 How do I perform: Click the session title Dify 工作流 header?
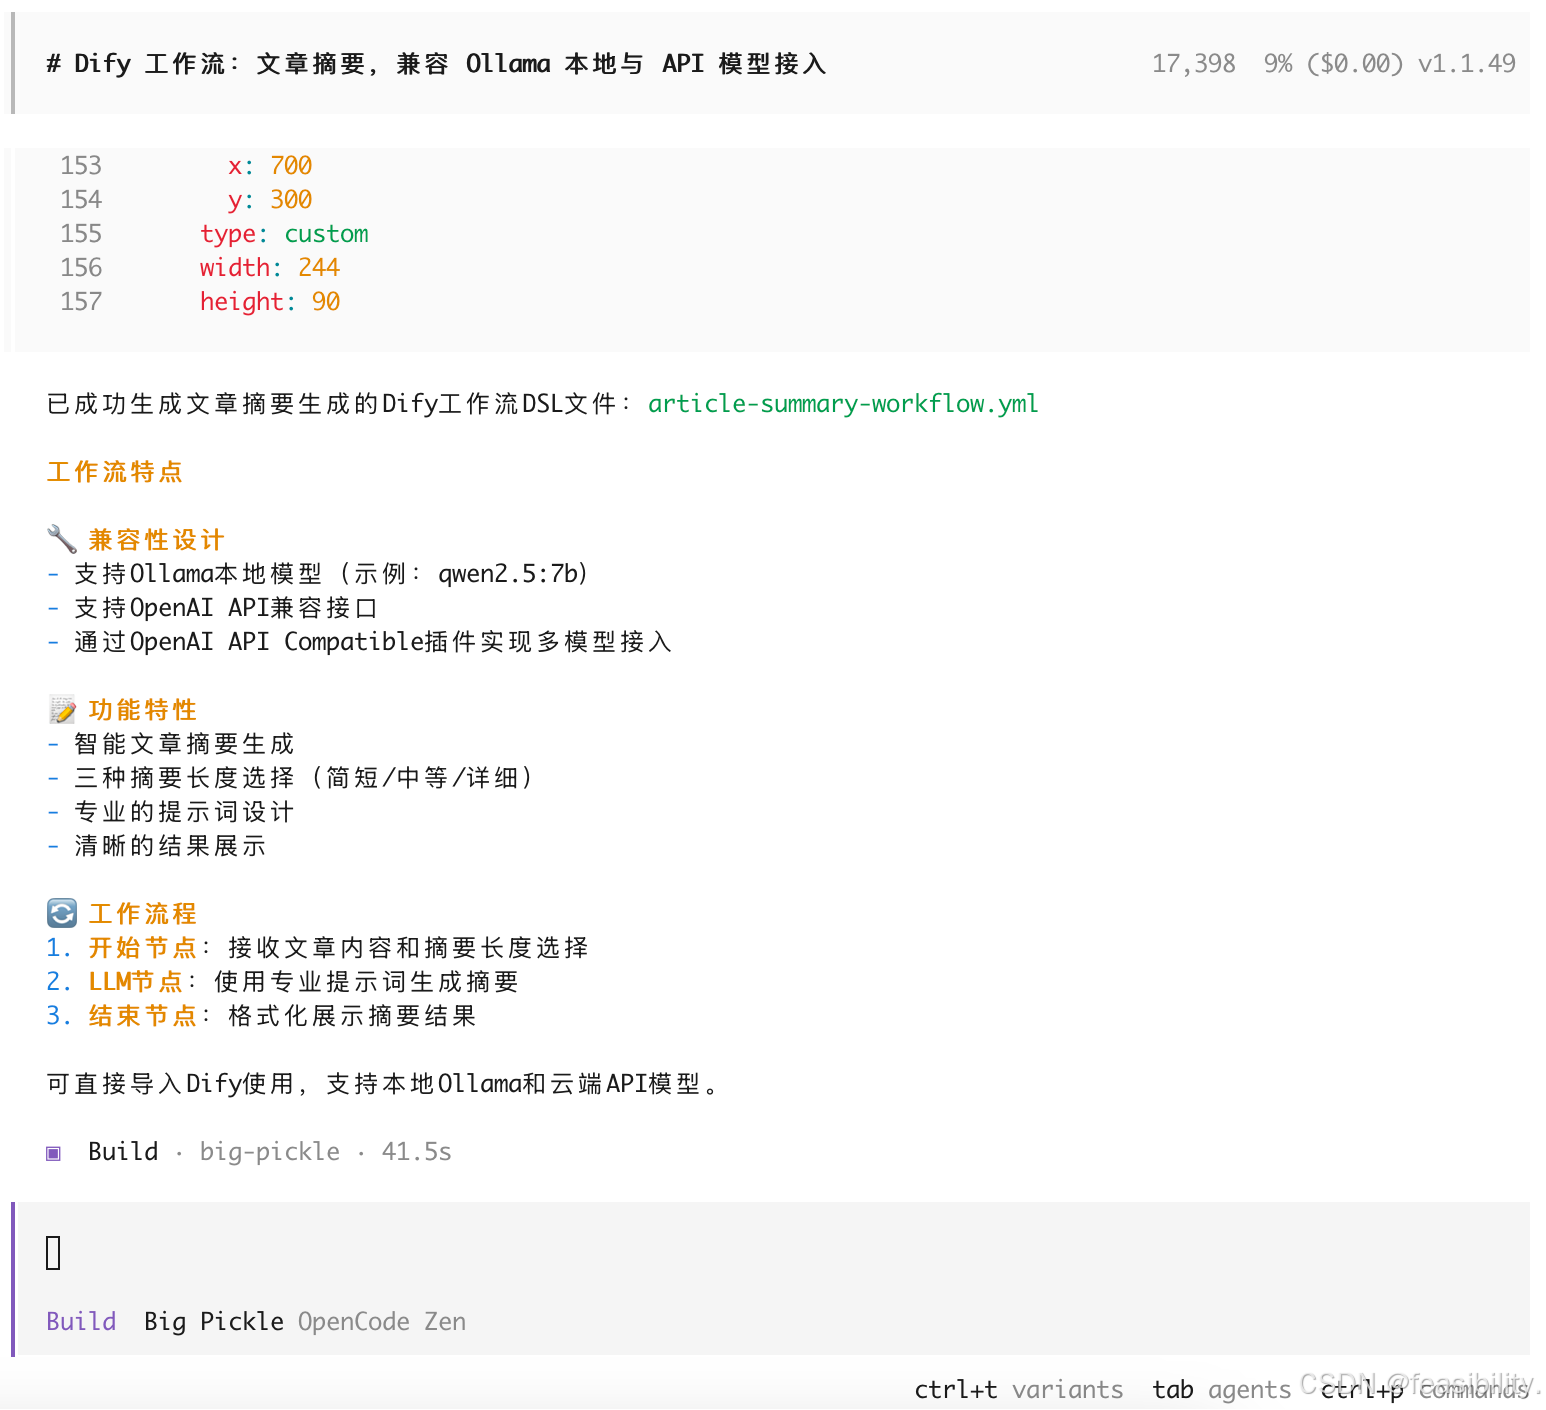point(436,64)
